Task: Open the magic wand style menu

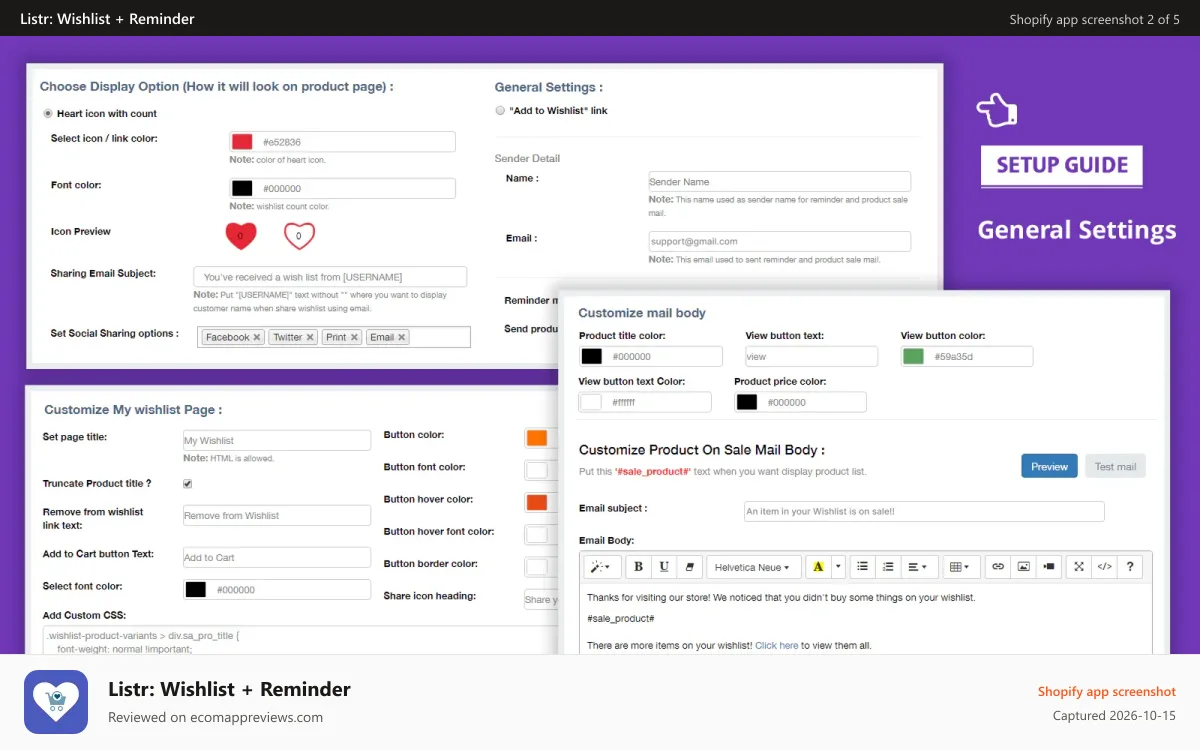Action: [603, 567]
